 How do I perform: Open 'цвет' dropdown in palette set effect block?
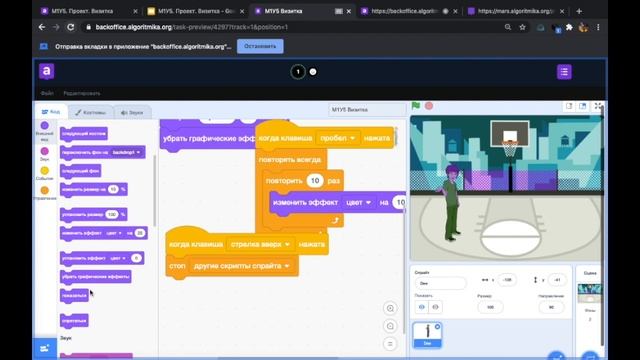(x=118, y=258)
